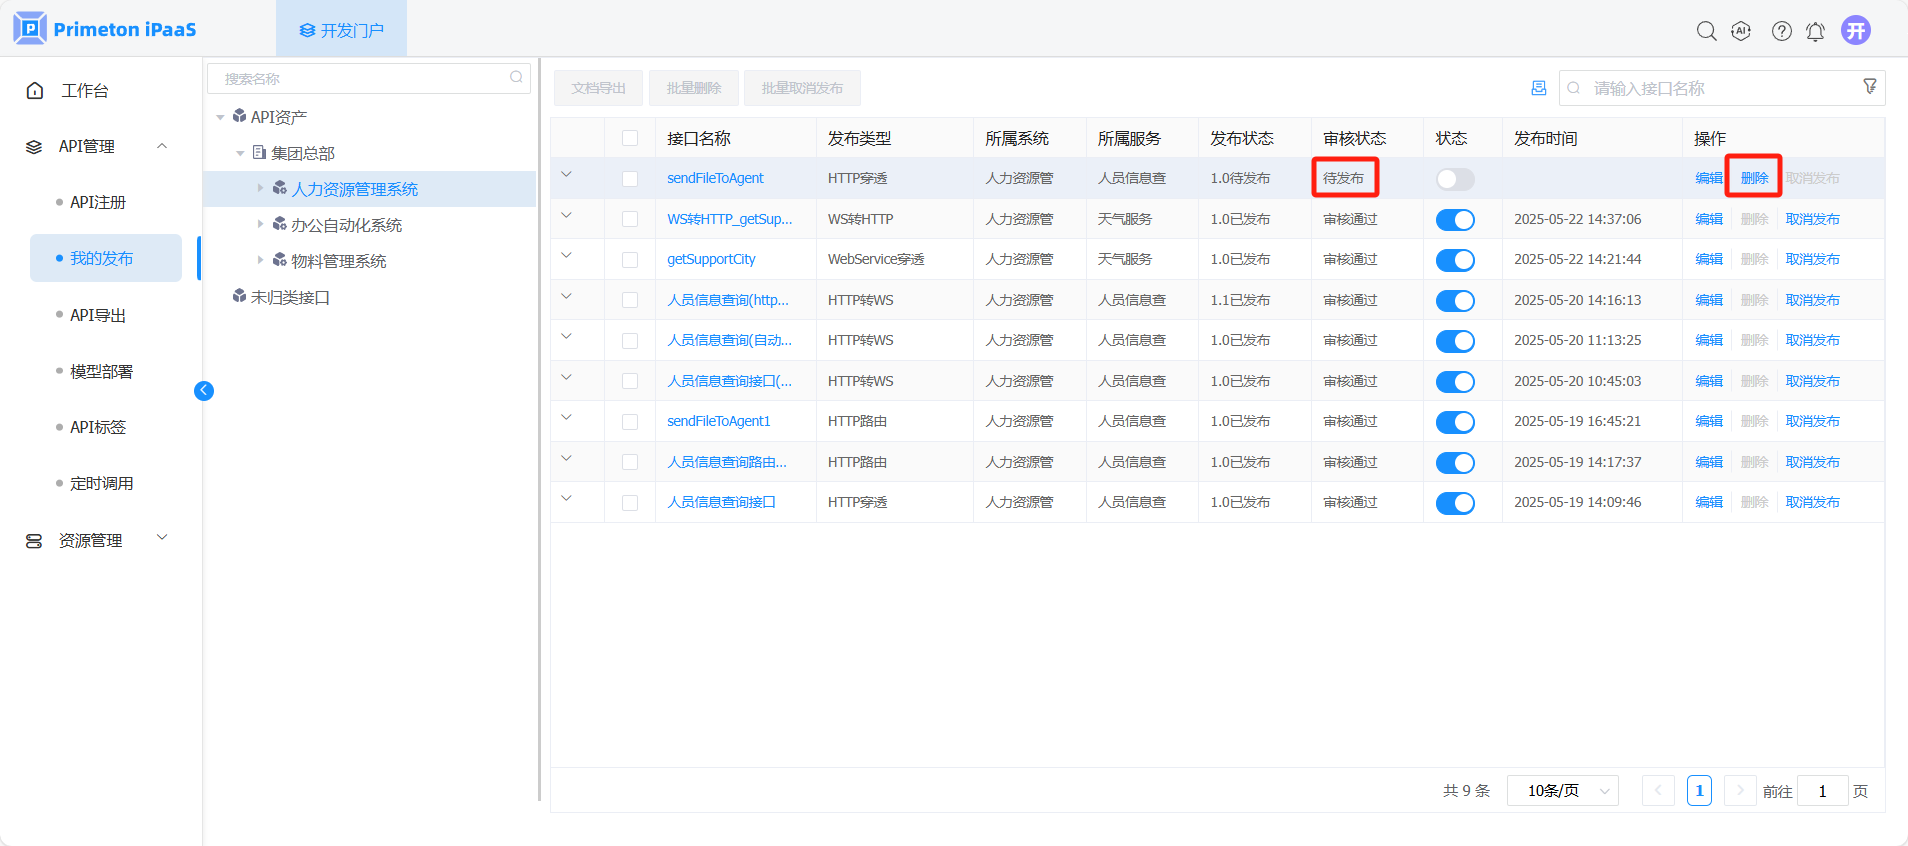The image size is (1908, 846).
Task: Click the help question mark icon
Action: pyautogui.click(x=1781, y=31)
